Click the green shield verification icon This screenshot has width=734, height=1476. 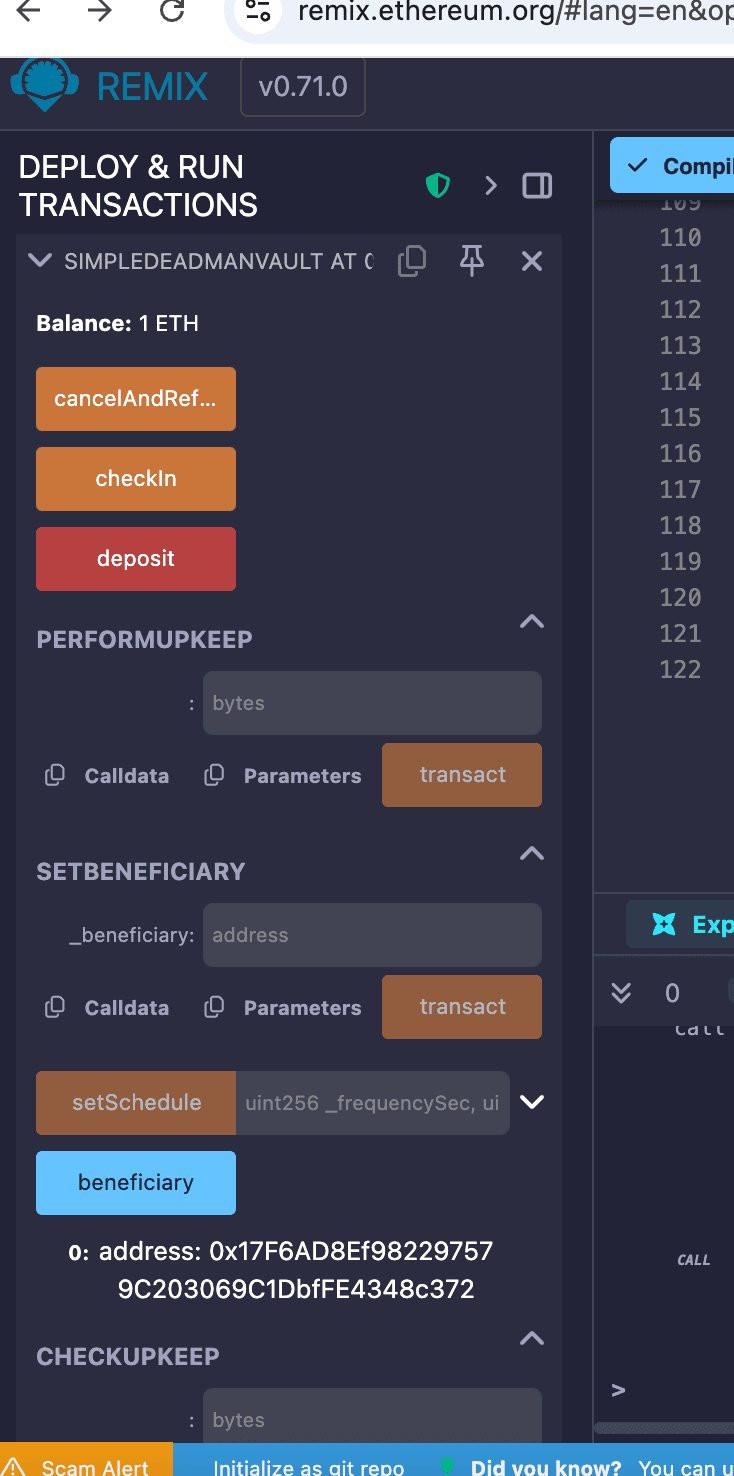click(438, 186)
